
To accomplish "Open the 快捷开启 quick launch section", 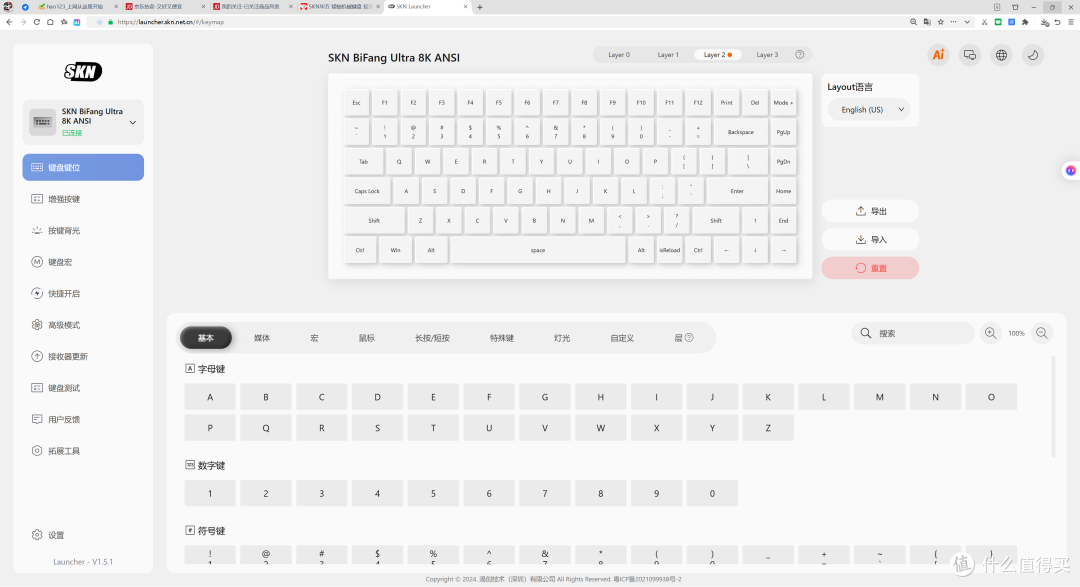I will [83, 294].
